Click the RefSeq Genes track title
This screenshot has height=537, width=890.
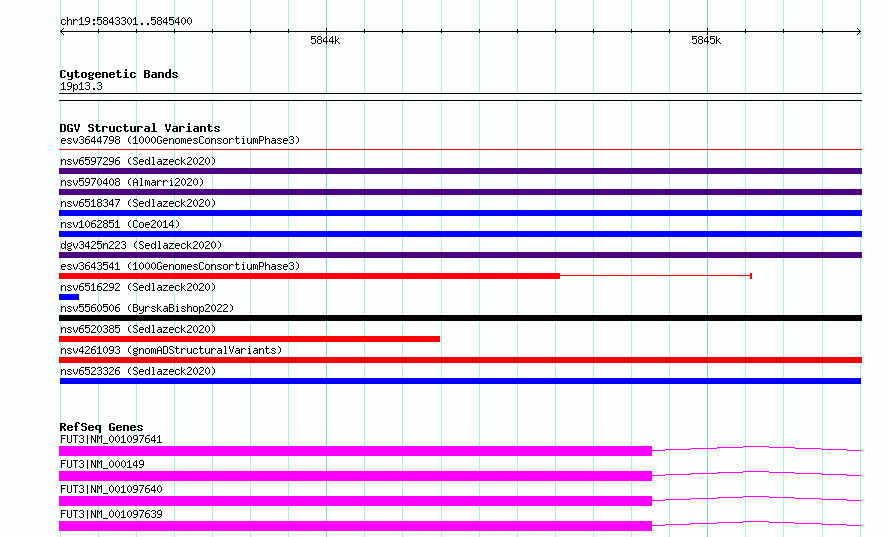point(102,427)
